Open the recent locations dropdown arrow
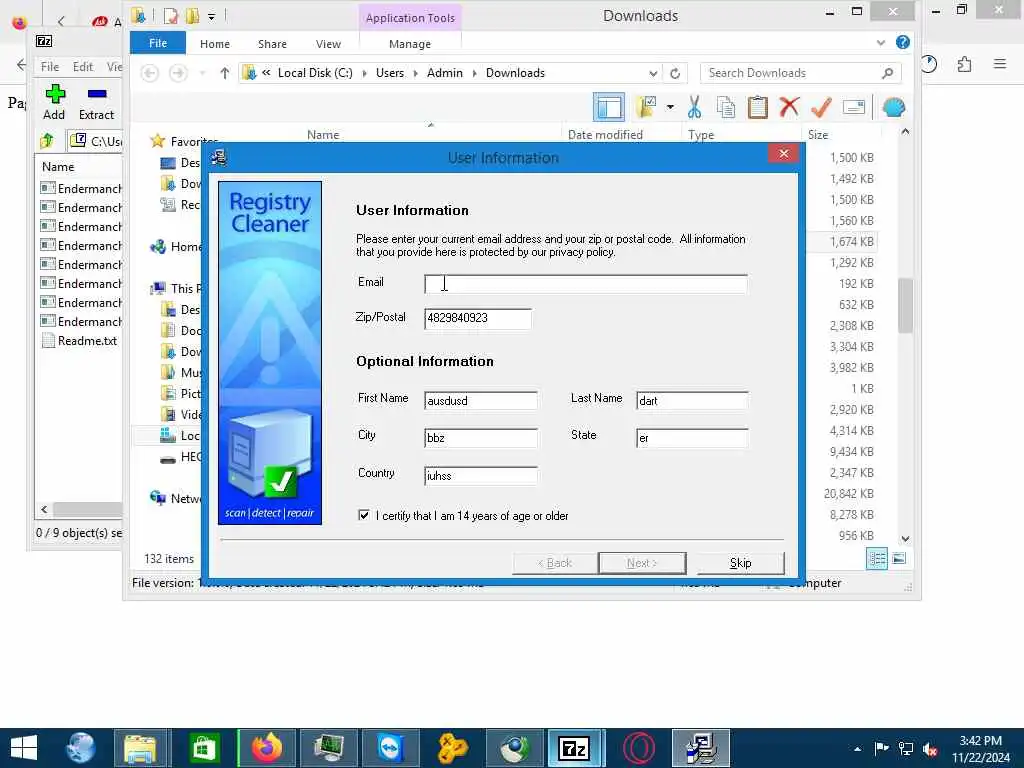 click(x=202, y=73)
